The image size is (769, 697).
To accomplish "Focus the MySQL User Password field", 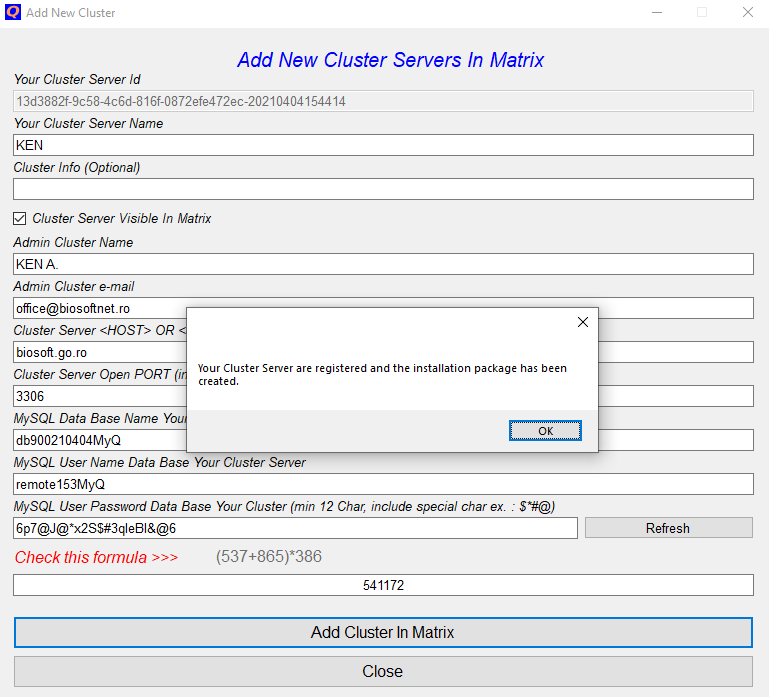I will coord(295,528).
